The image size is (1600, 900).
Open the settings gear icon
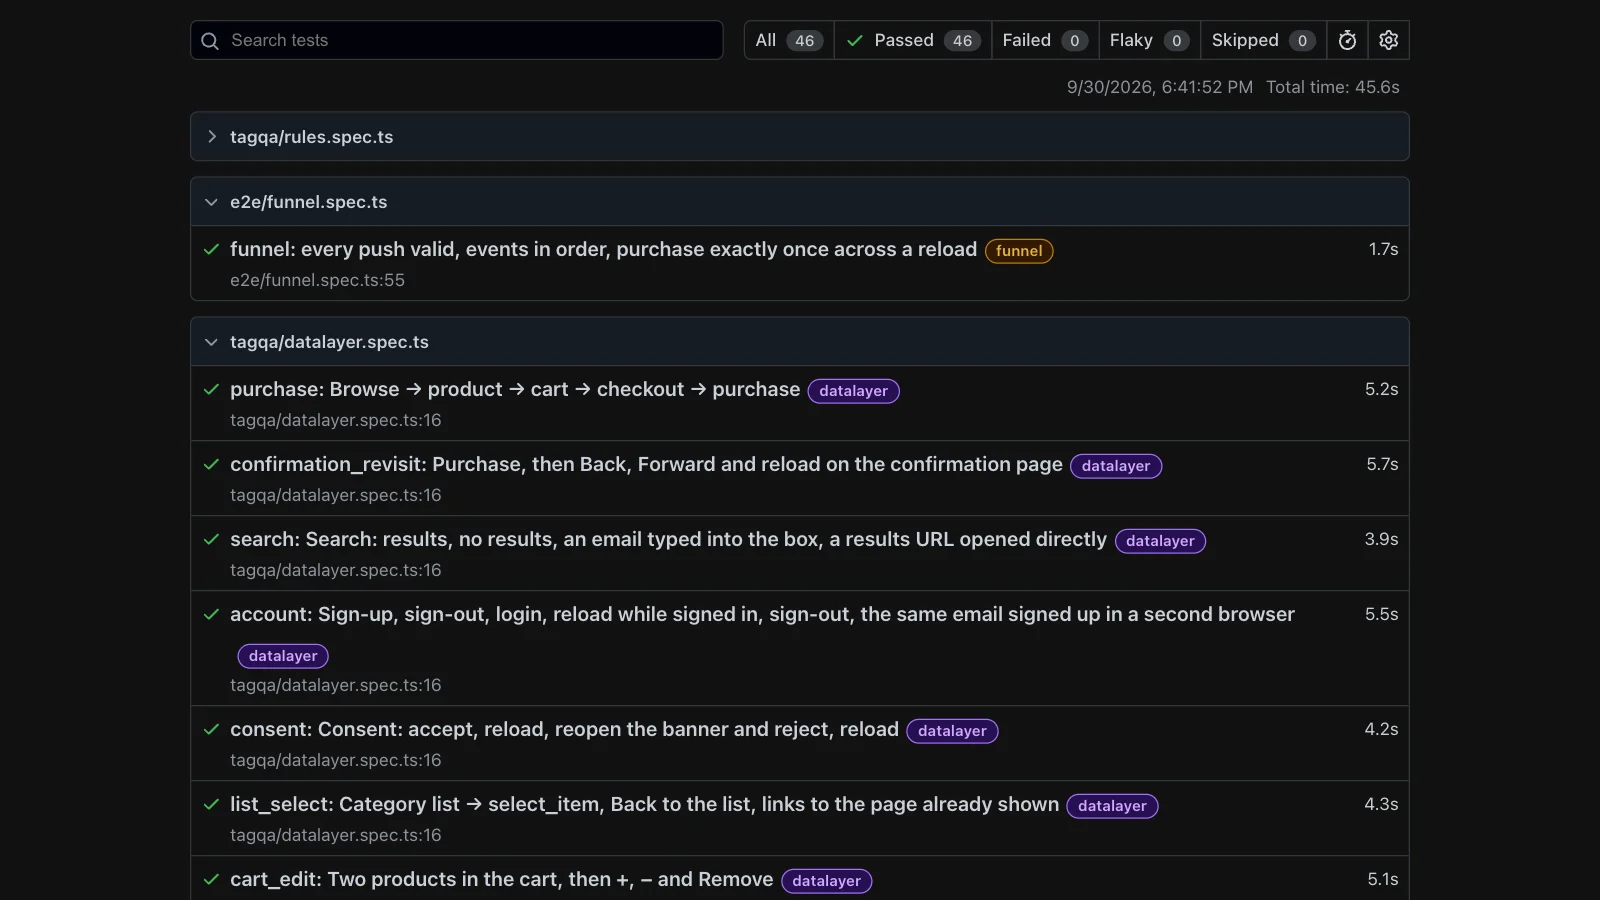[x=1388, y=40]
